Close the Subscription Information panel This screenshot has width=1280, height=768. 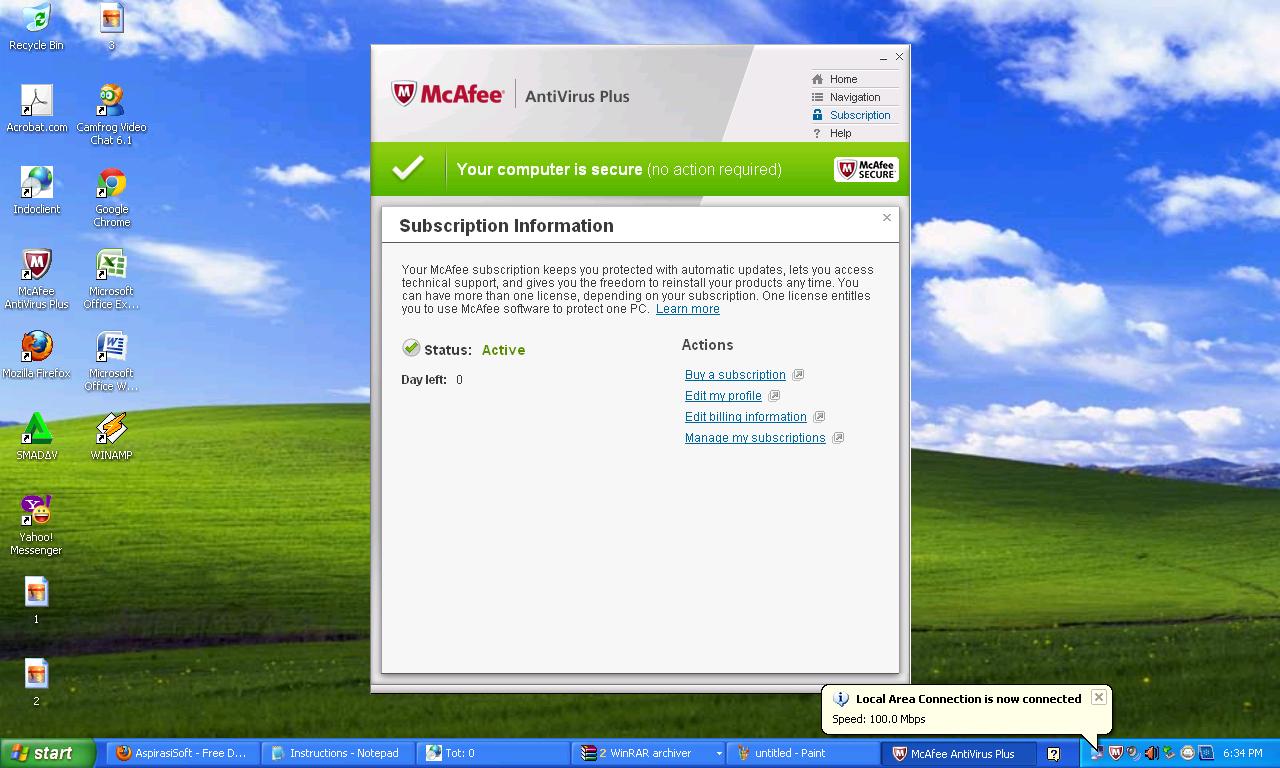coord(887,217)
